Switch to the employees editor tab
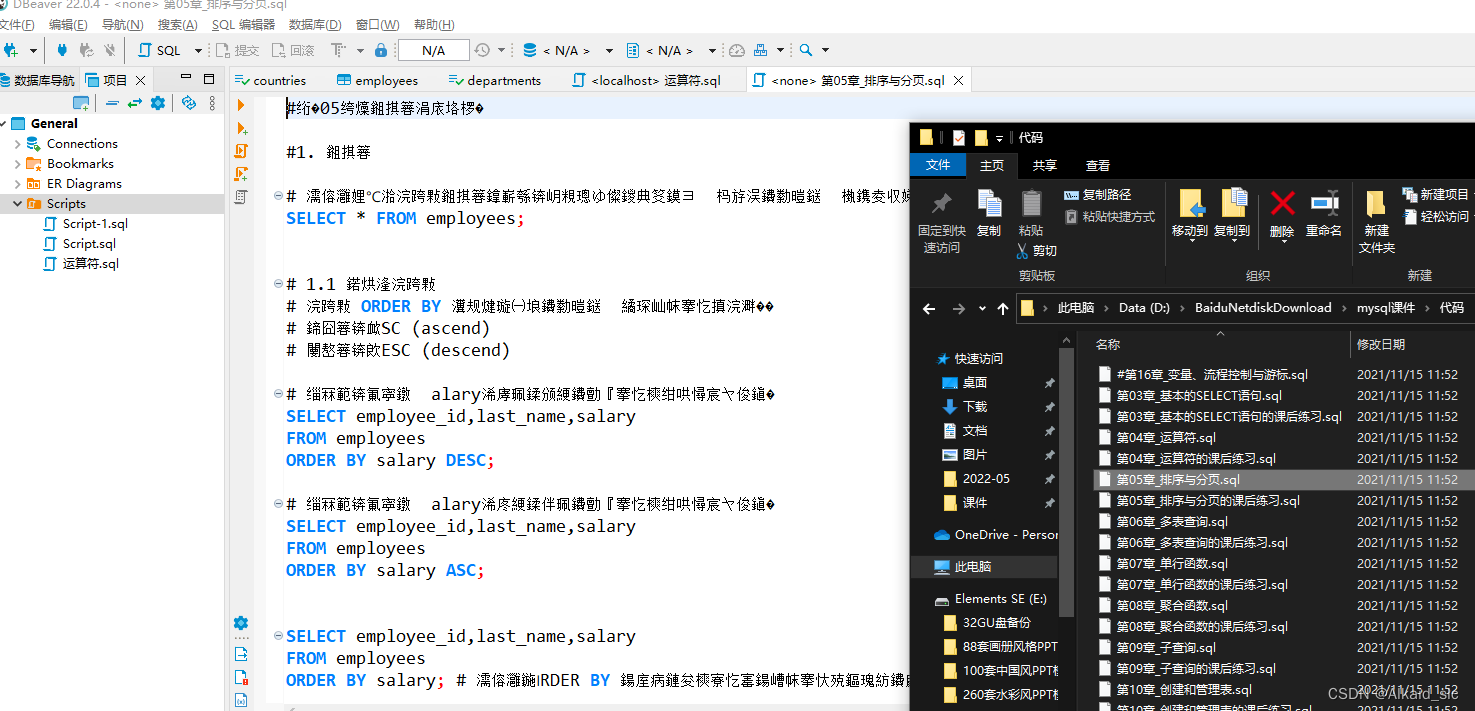The height and width of the screenshot is (711, 1475). coord(377,80)
